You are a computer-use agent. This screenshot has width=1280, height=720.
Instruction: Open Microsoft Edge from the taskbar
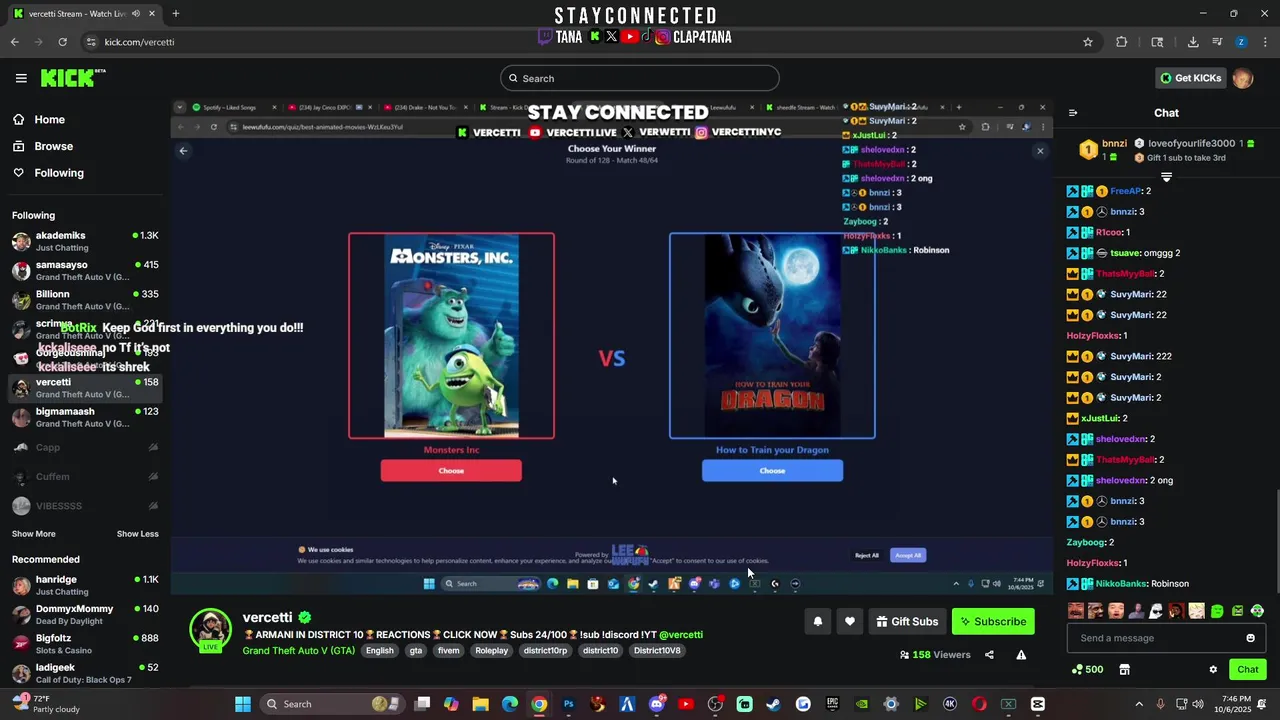(510, 704)
